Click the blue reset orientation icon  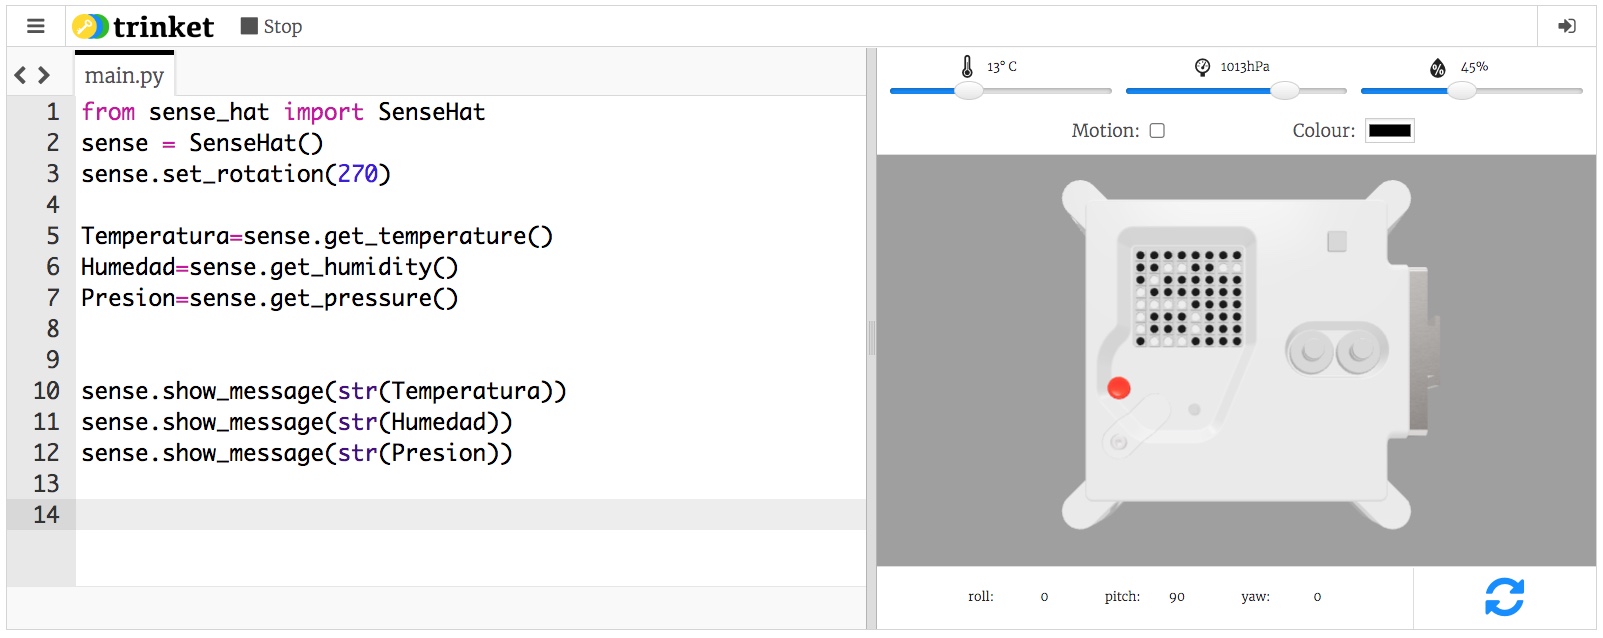pos(1504,597)
